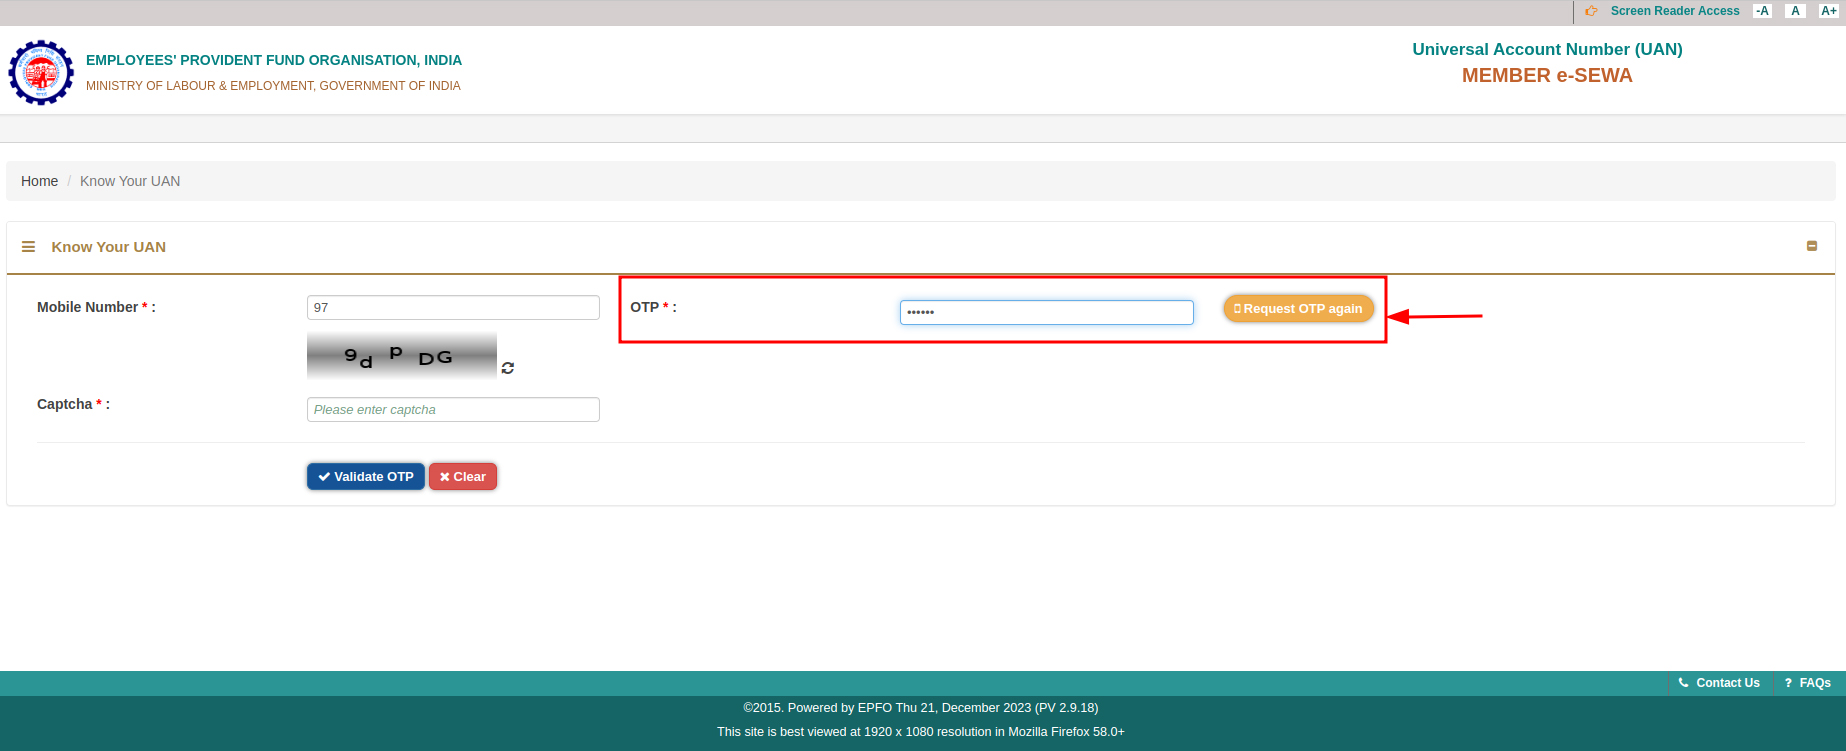Click the footer copyright EPFO text
This screenshot has height=751, width=1846.
[x=921, y=708]
